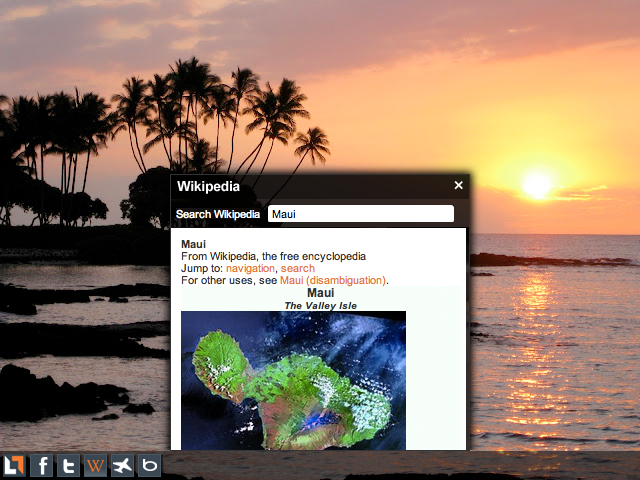The width and height of the screenshot is (640, 480).
Task: Click the Search Wikipedia label
Action: point(218,214)
